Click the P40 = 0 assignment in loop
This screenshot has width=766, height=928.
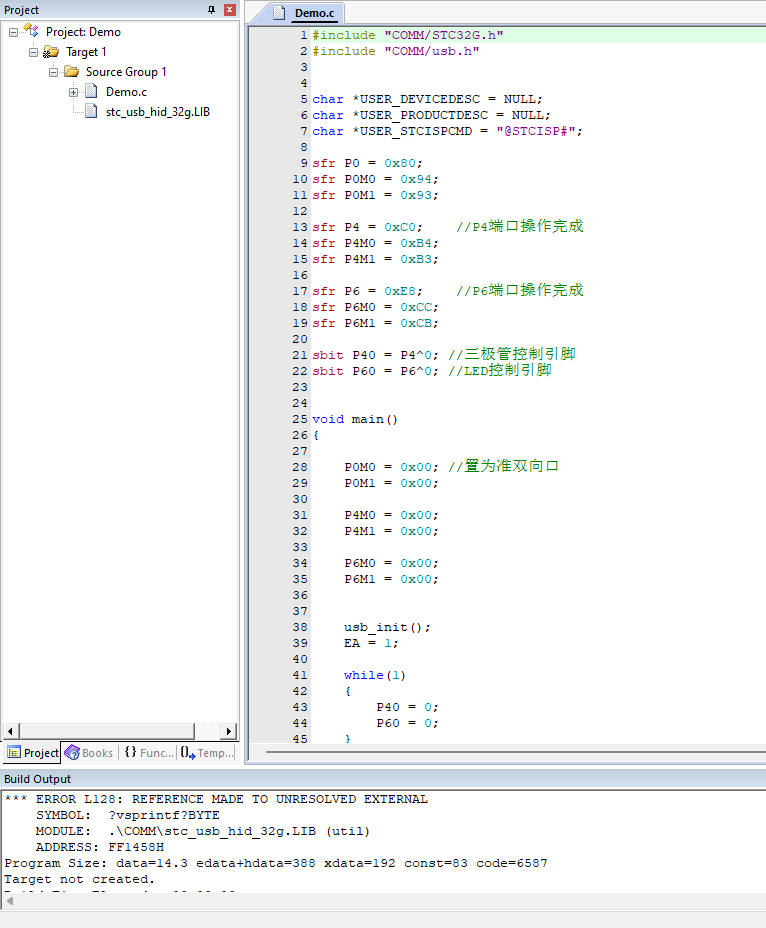[x=407, y=707]
